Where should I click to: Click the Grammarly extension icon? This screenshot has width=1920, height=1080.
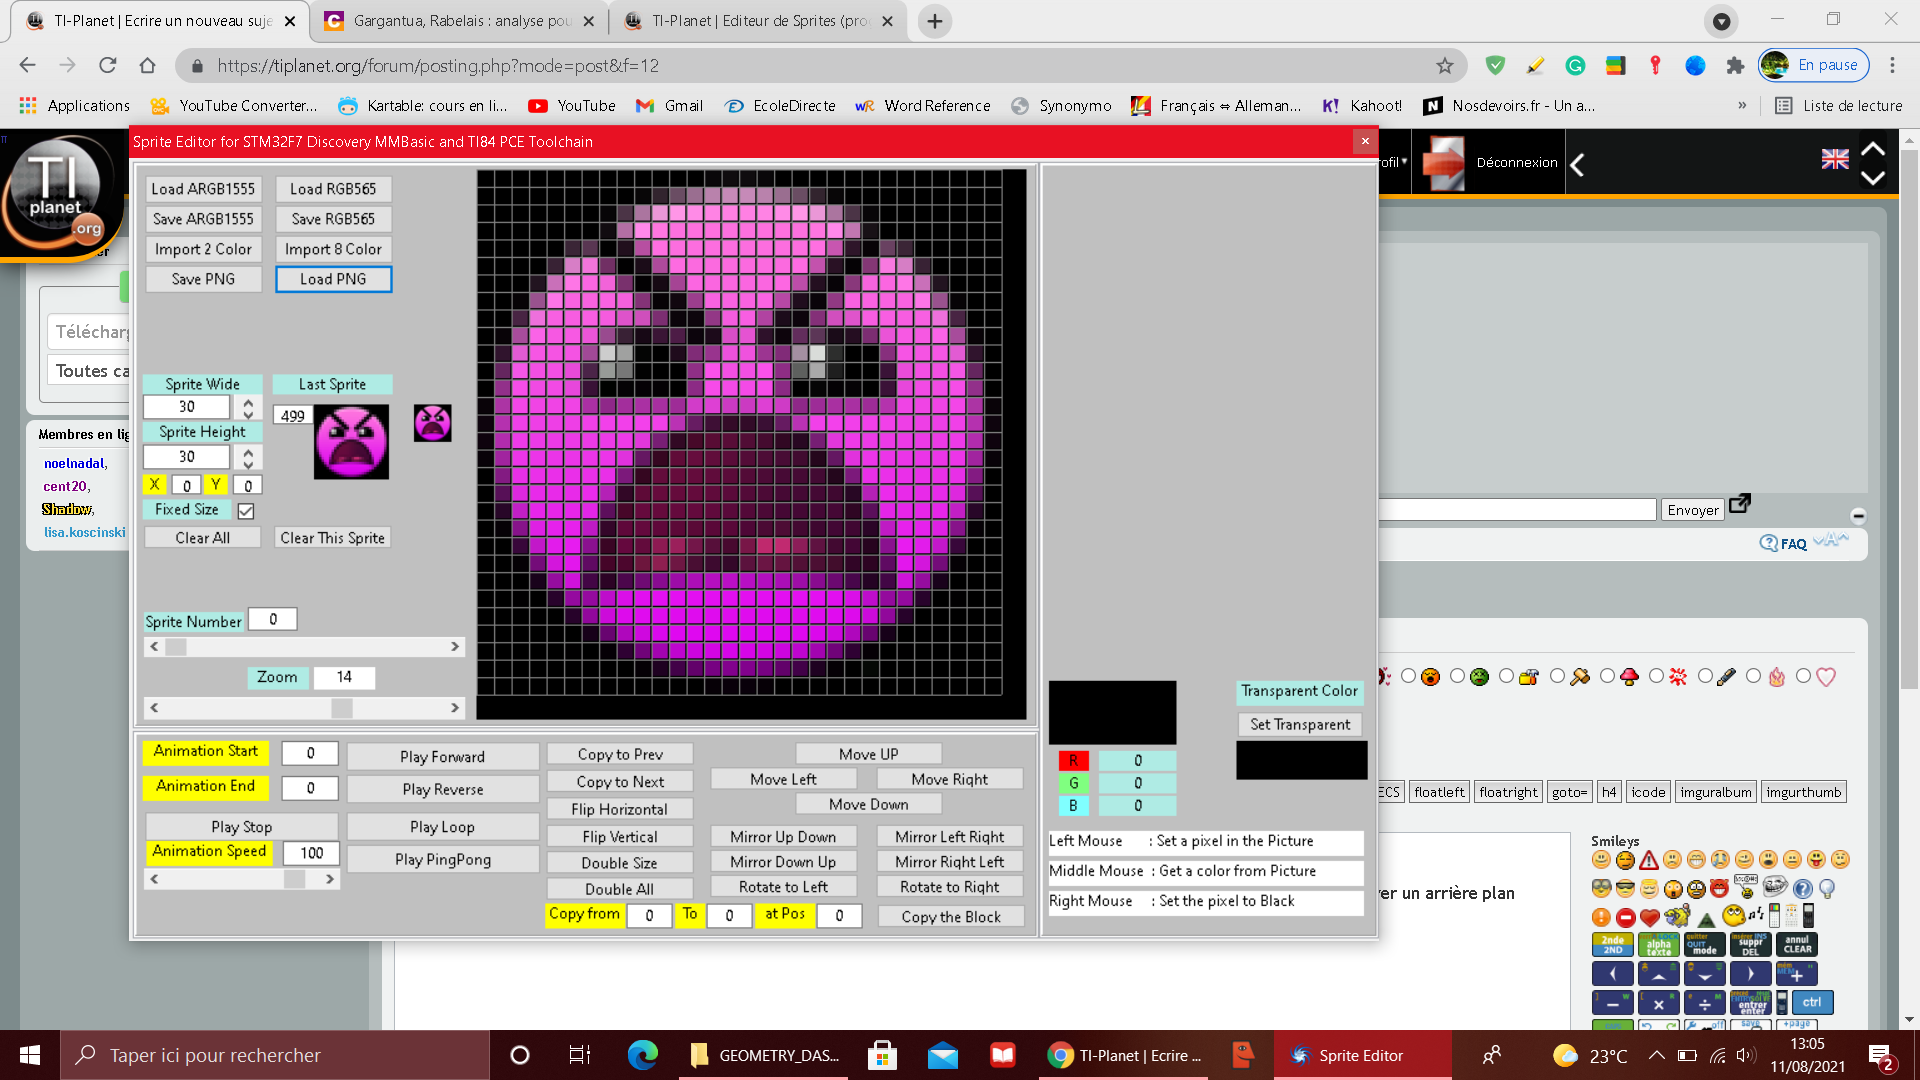coord(1575,65)
